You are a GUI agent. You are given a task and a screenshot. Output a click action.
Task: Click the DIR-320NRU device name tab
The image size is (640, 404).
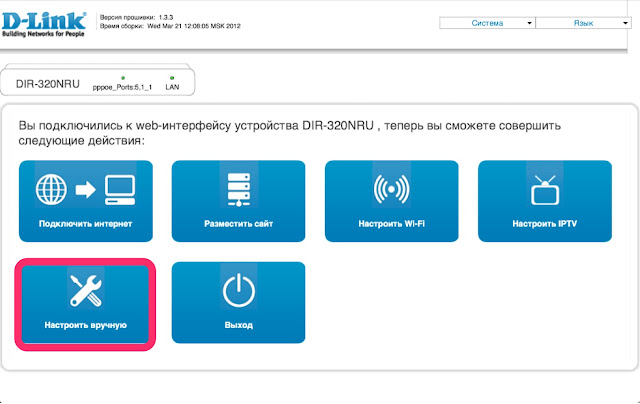tap(48, 84)
